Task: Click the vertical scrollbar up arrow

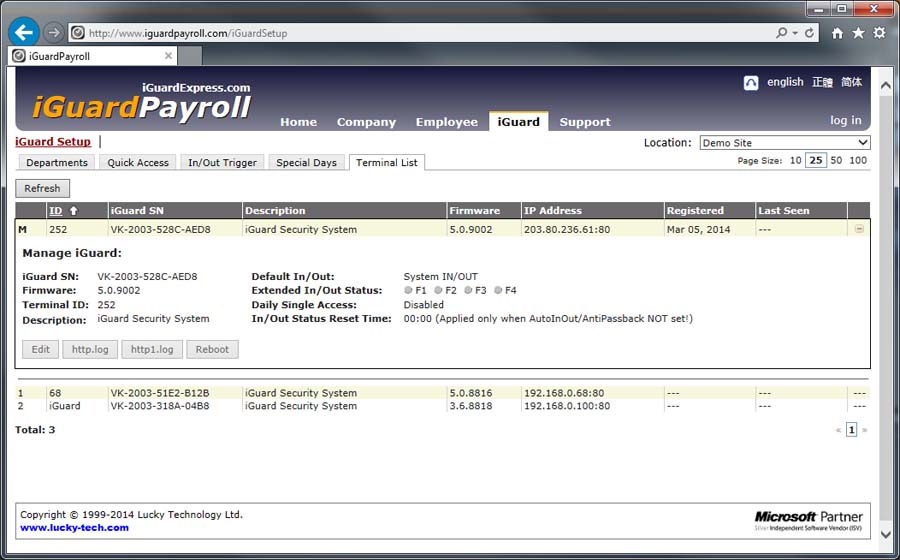Action: [x=886, y=86]
